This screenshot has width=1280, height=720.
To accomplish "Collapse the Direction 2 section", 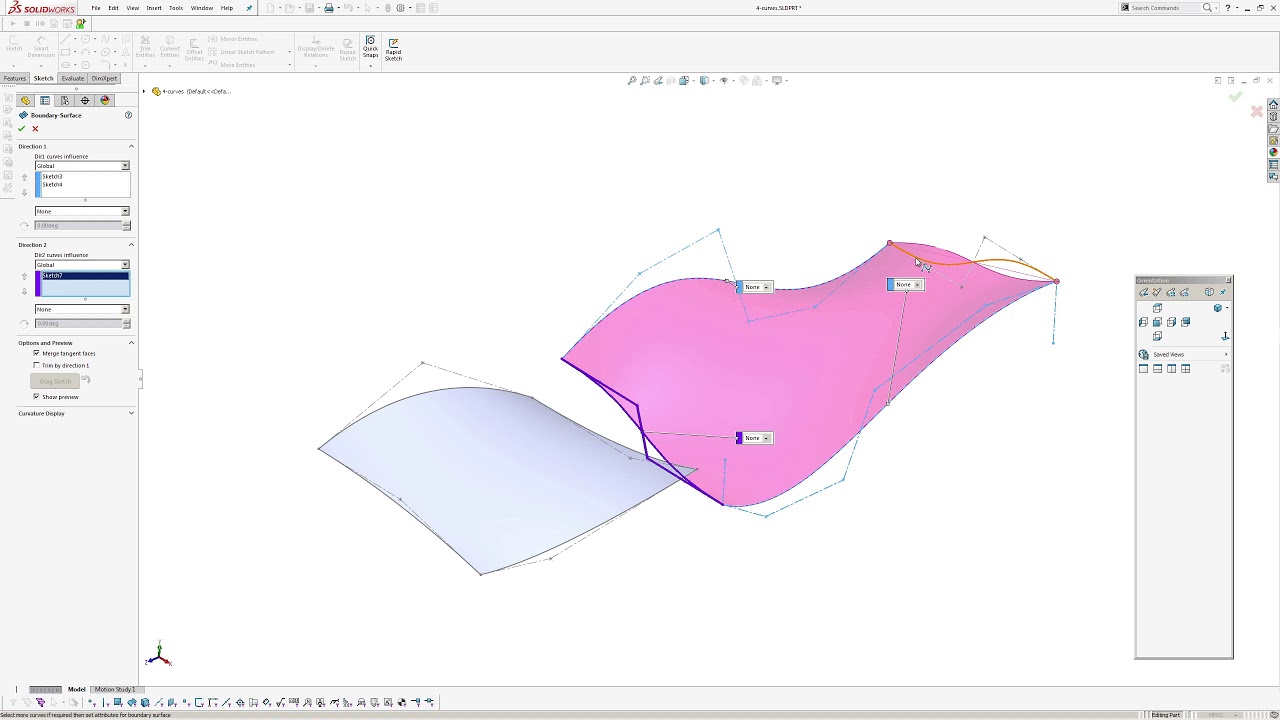I will click(x=131, y=245).
